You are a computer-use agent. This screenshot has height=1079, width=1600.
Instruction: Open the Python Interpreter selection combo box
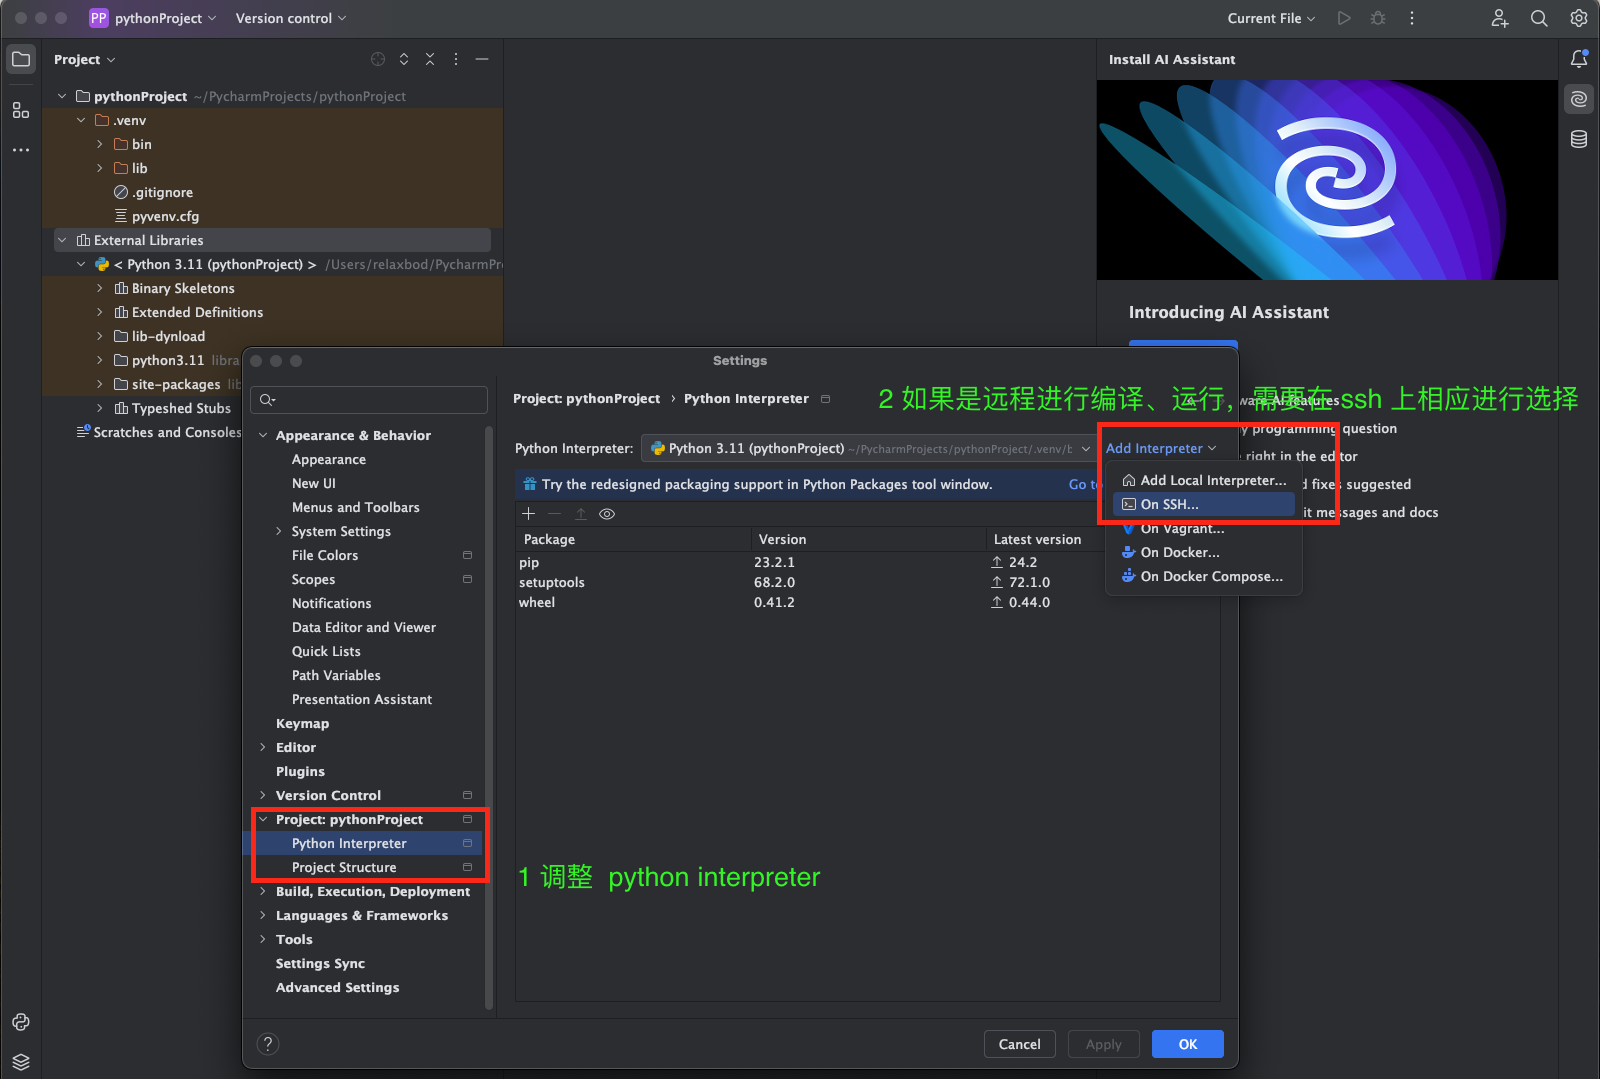tap(868, 449)
